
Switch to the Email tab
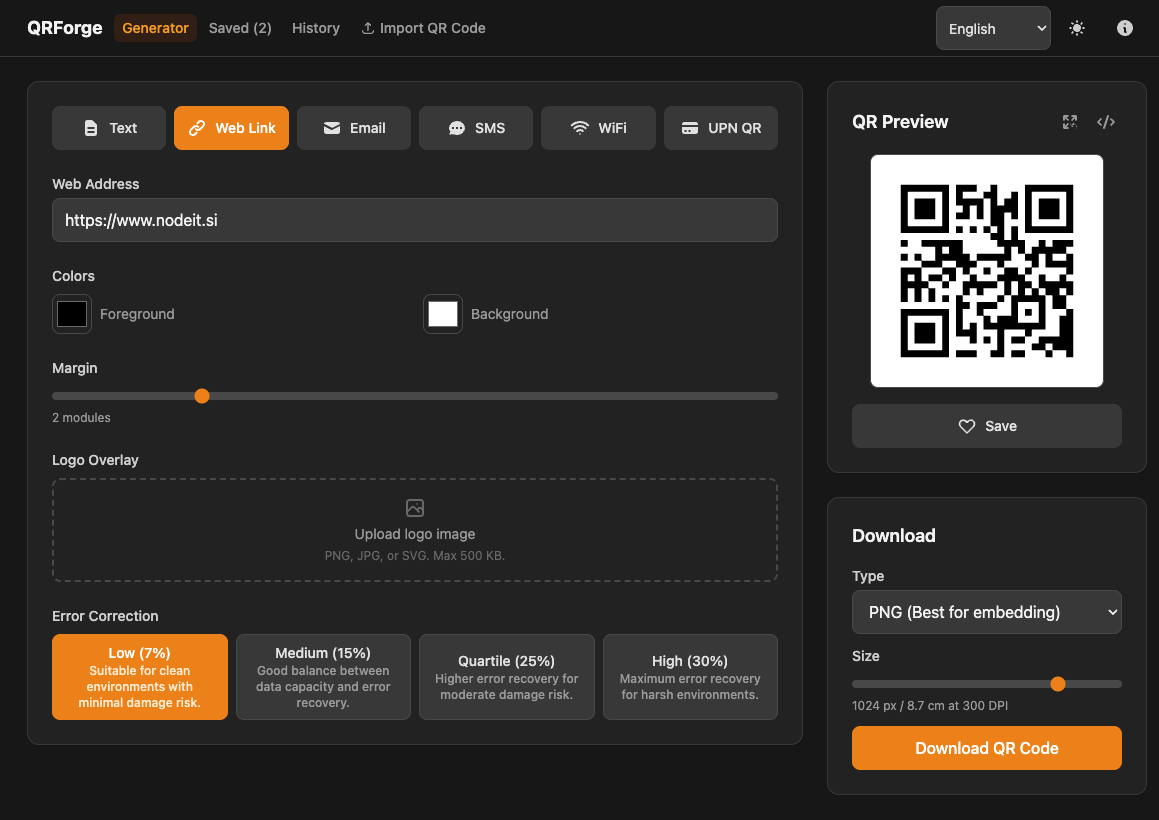353,127
